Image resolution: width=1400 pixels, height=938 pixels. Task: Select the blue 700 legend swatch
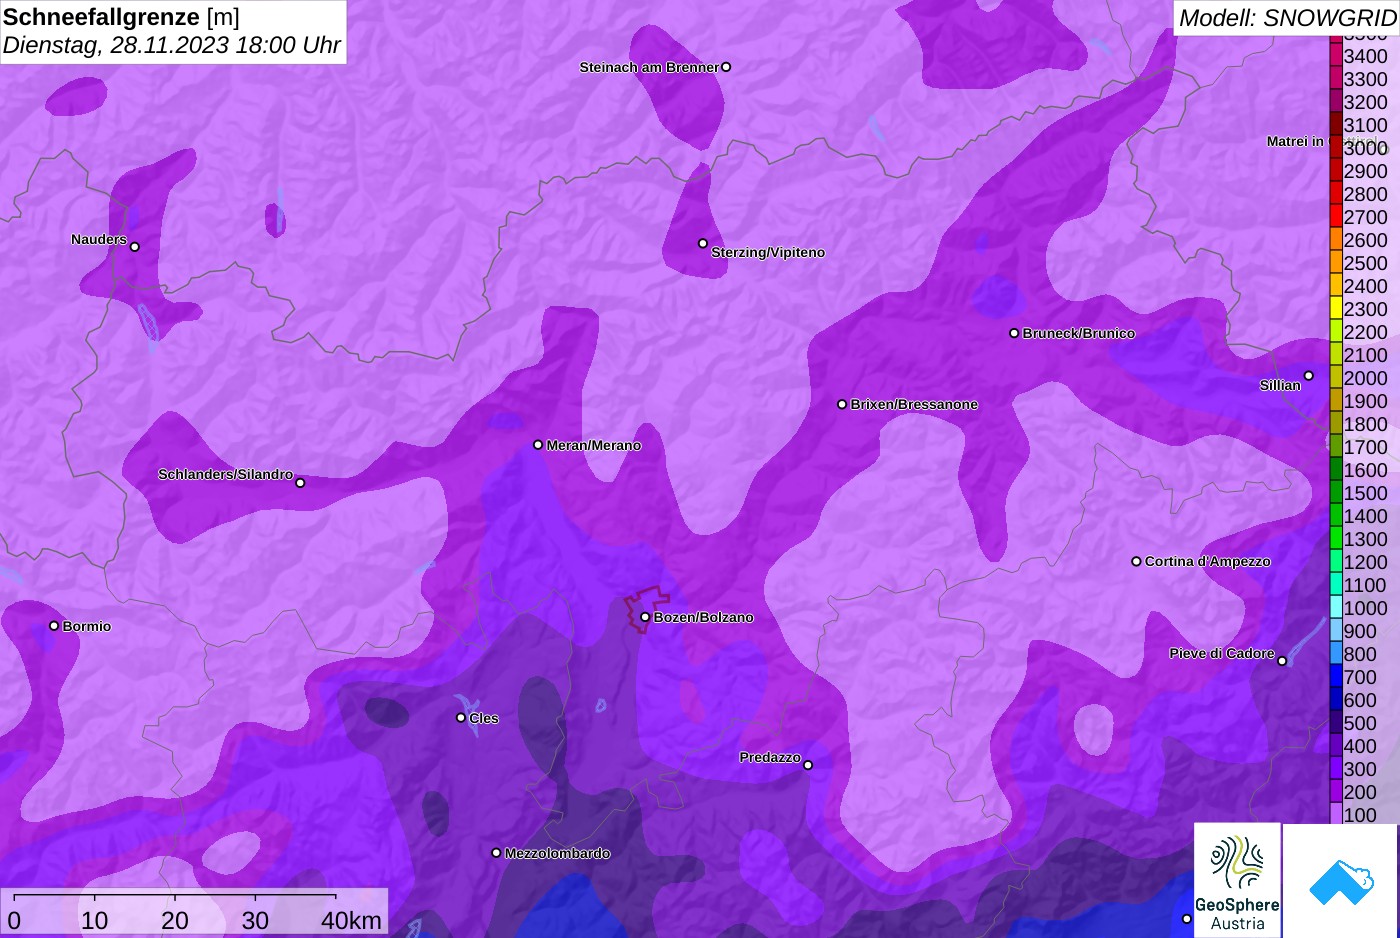coord(1335,677)
